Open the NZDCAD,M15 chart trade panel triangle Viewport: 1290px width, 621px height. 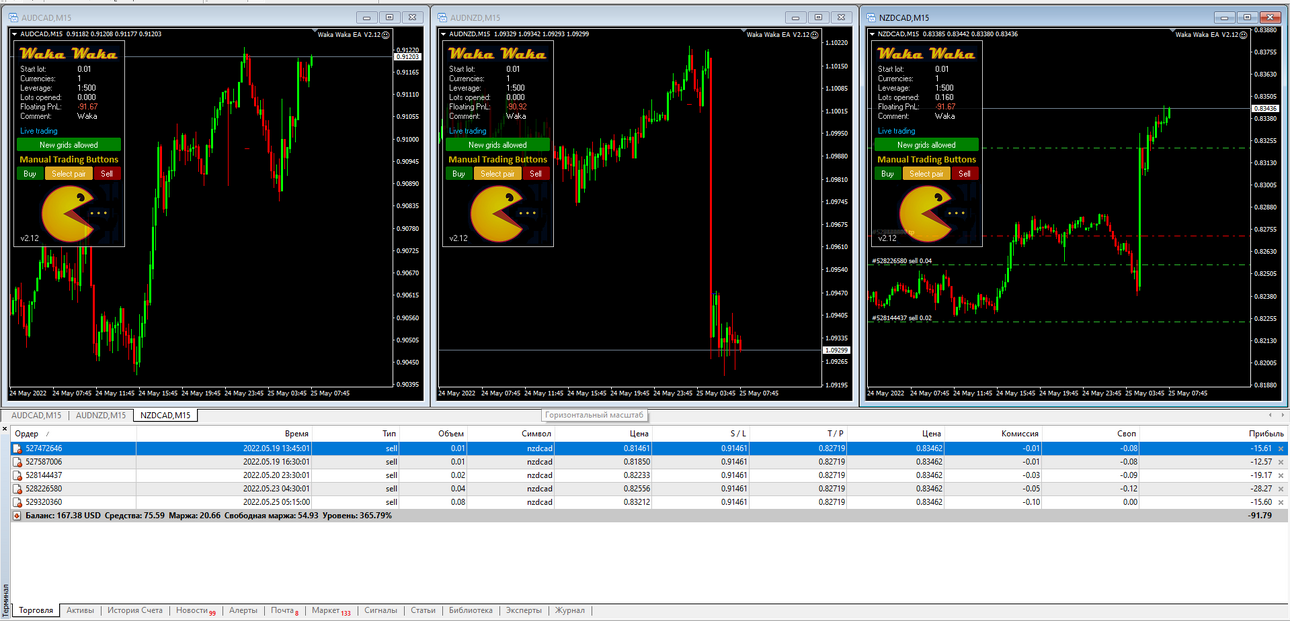(x=873, y=34)
